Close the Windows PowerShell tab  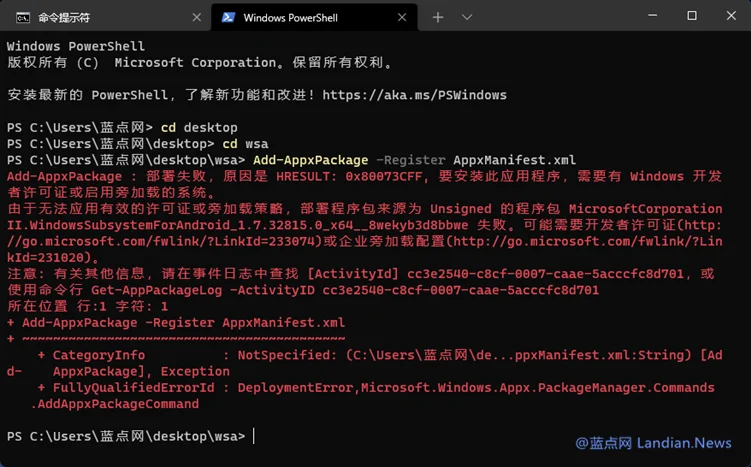[x=402, y=18]
